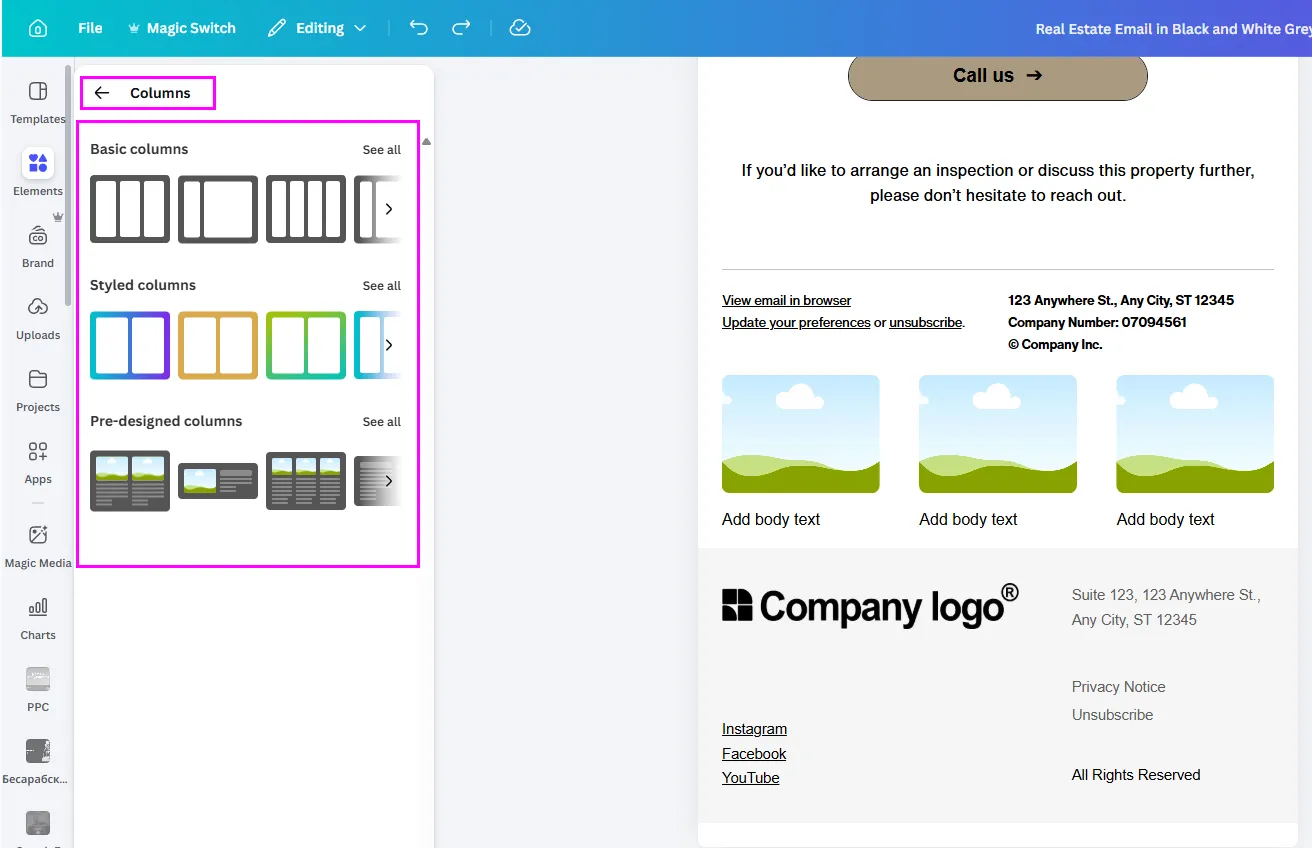Image resolution: width=1312 pixels, height=848 pixels.
Task: Click the Call us button
Action: (997, 76)
